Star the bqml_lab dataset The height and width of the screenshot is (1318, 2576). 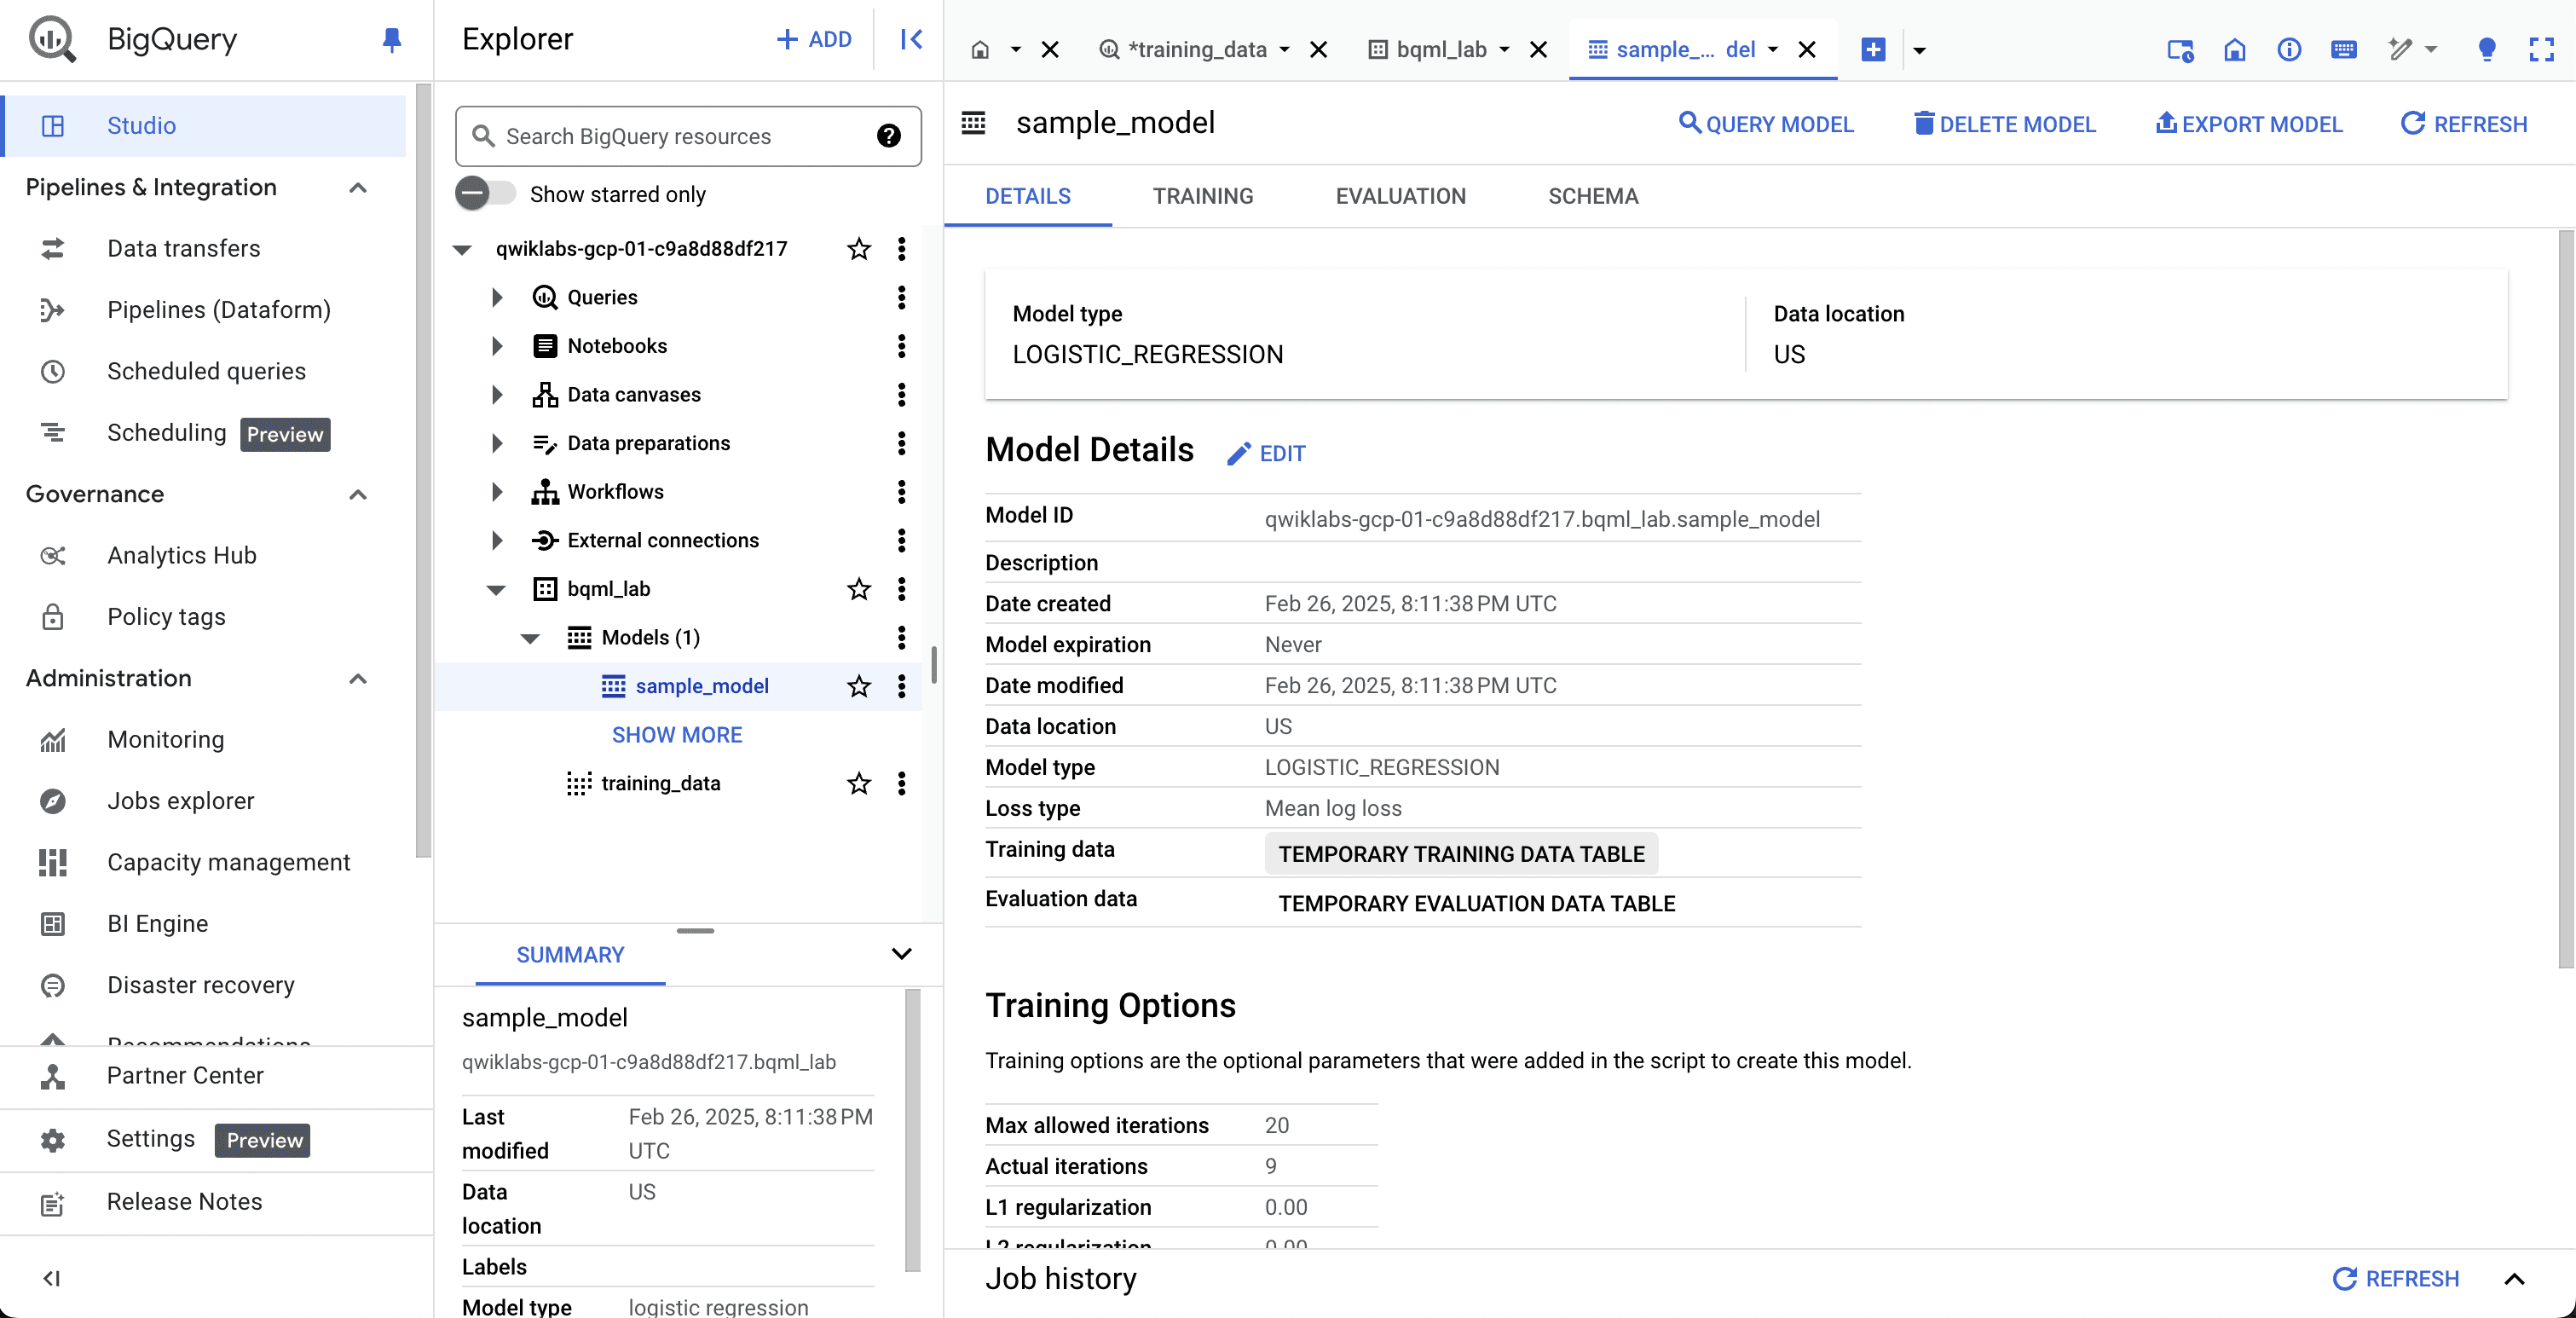pos(858,589)
